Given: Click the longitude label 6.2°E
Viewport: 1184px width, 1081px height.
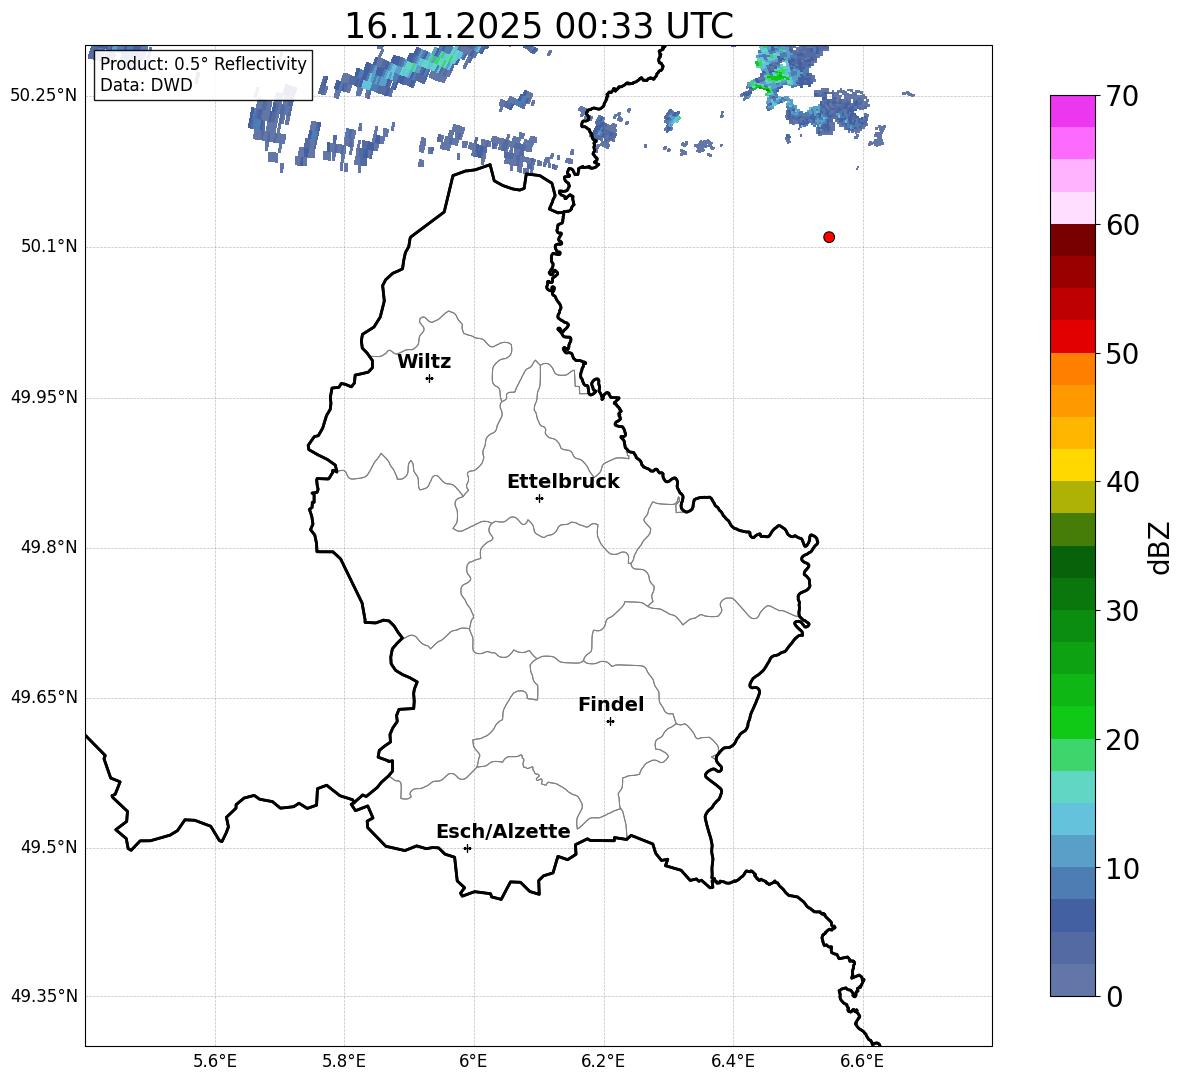Looking at the screenshot, I should (603, 1061).
